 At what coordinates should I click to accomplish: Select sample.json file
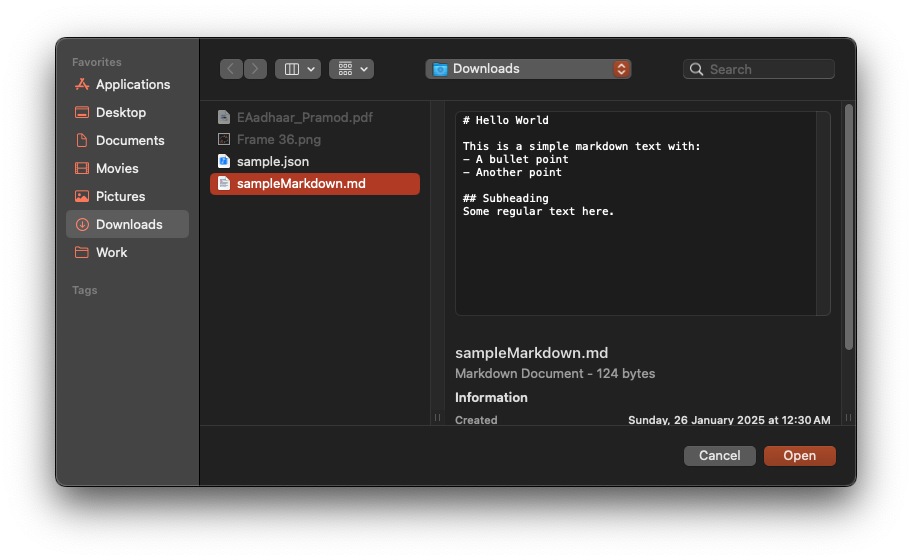pos(315,162)
